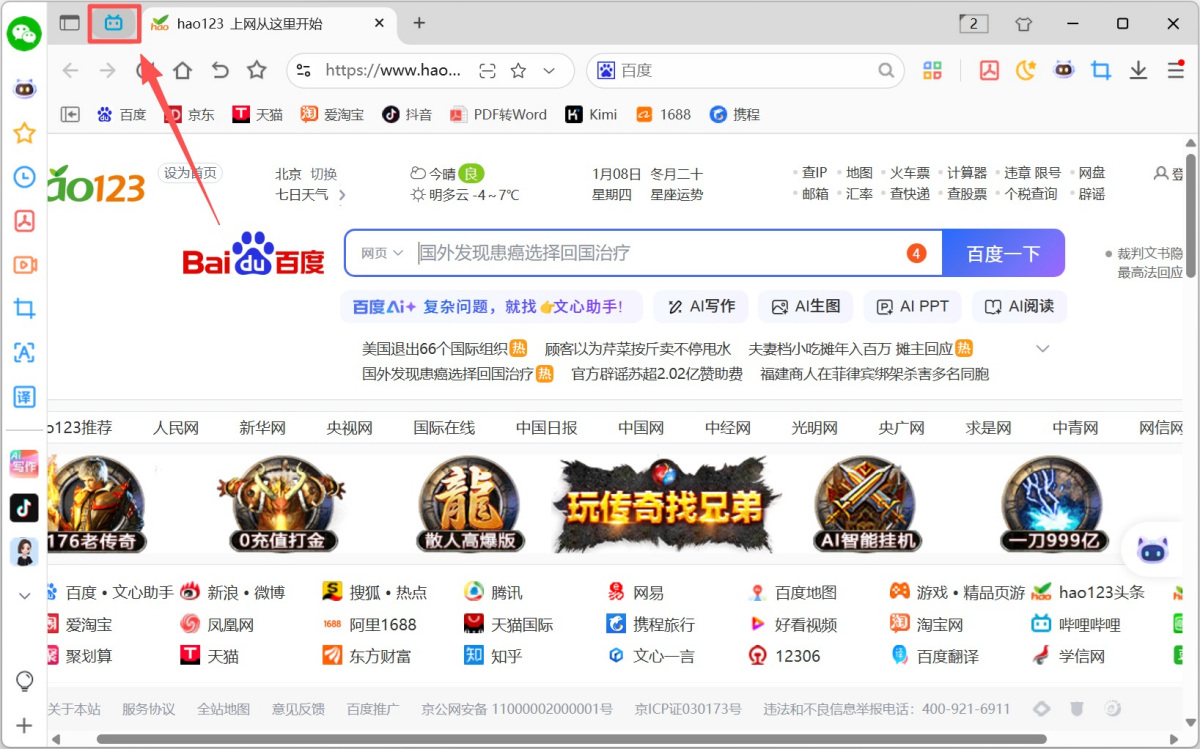Open the PDF tools icon in toolbar
The height and width of the screenshot is (749, 1200).
pos(988,70)
